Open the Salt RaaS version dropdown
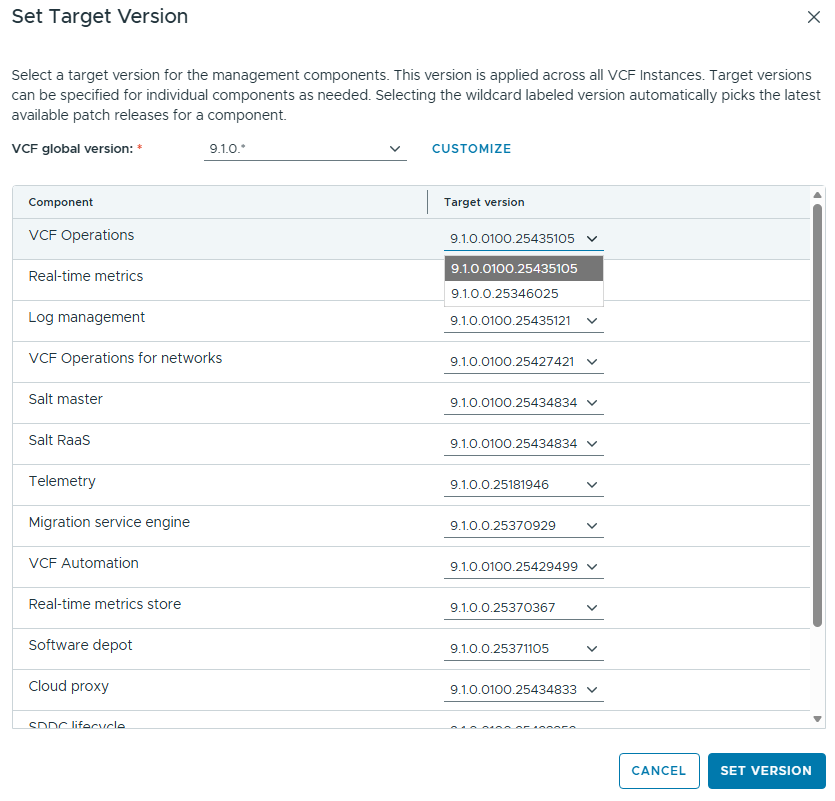 (523, 444)
